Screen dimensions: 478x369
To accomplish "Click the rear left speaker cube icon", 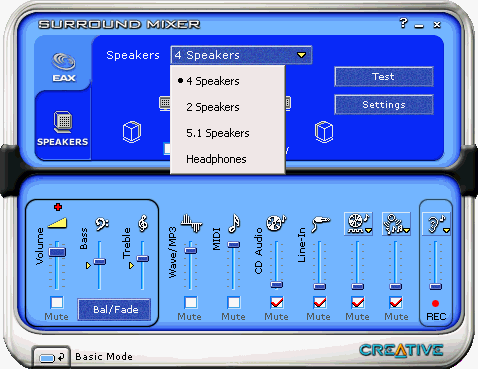I will click(132, 132).
